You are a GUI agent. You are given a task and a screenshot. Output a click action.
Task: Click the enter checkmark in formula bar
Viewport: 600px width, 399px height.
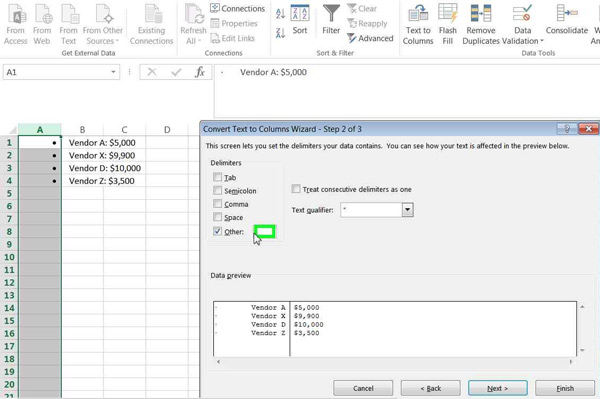coord(176,72)
